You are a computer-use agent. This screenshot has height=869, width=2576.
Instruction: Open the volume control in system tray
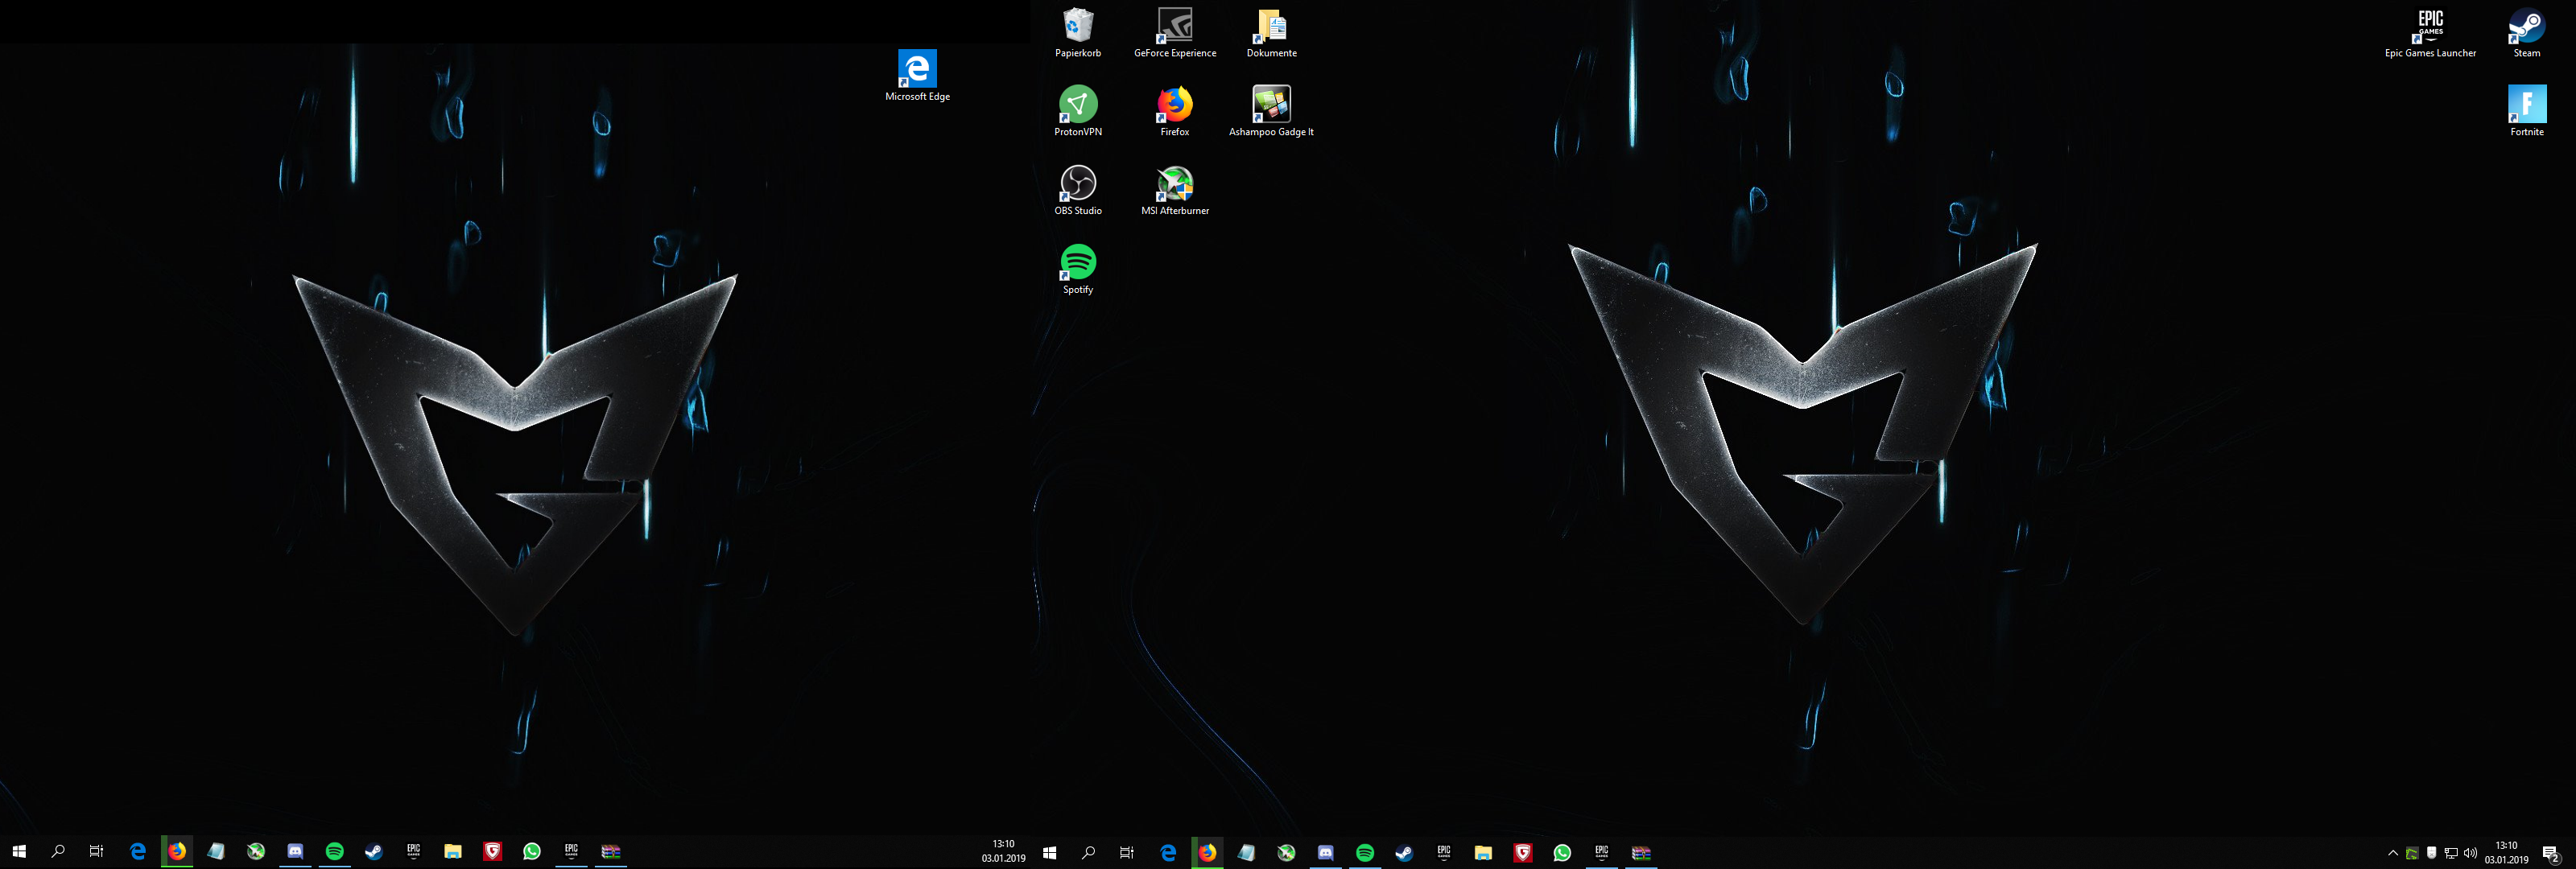[2470, 853]
